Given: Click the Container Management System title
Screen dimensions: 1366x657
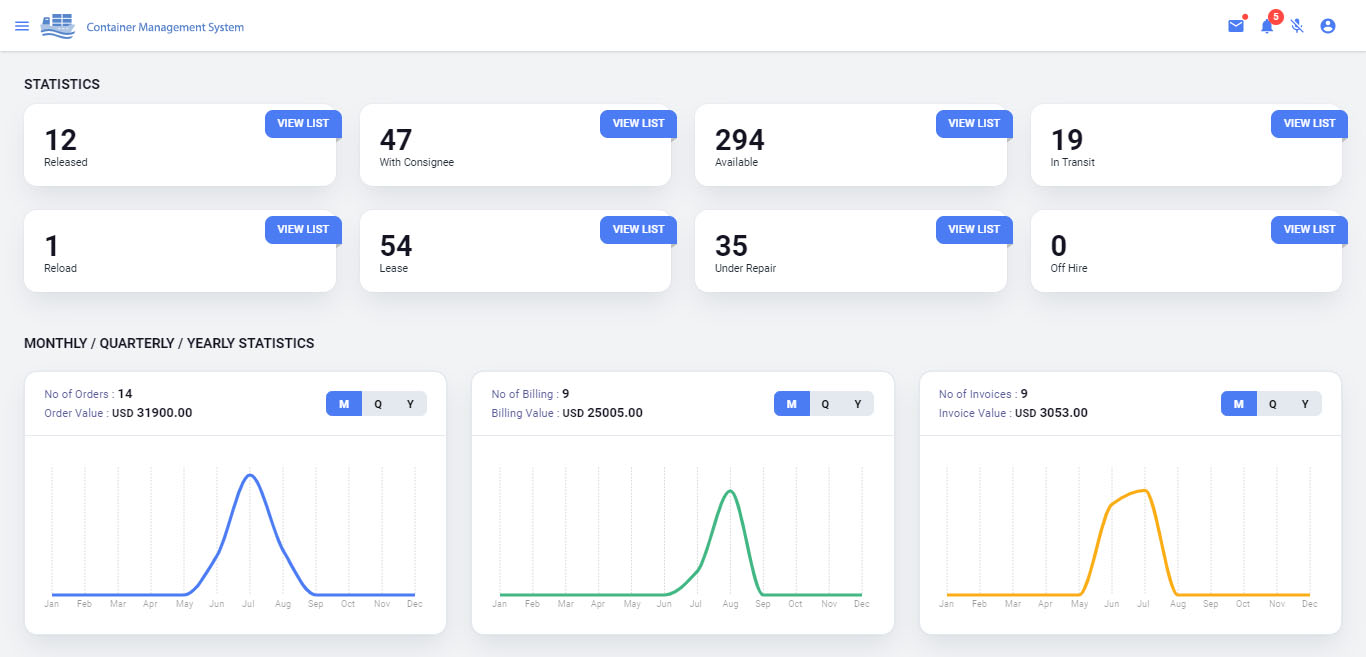Looking at the screenshot, I should point(165,27).
